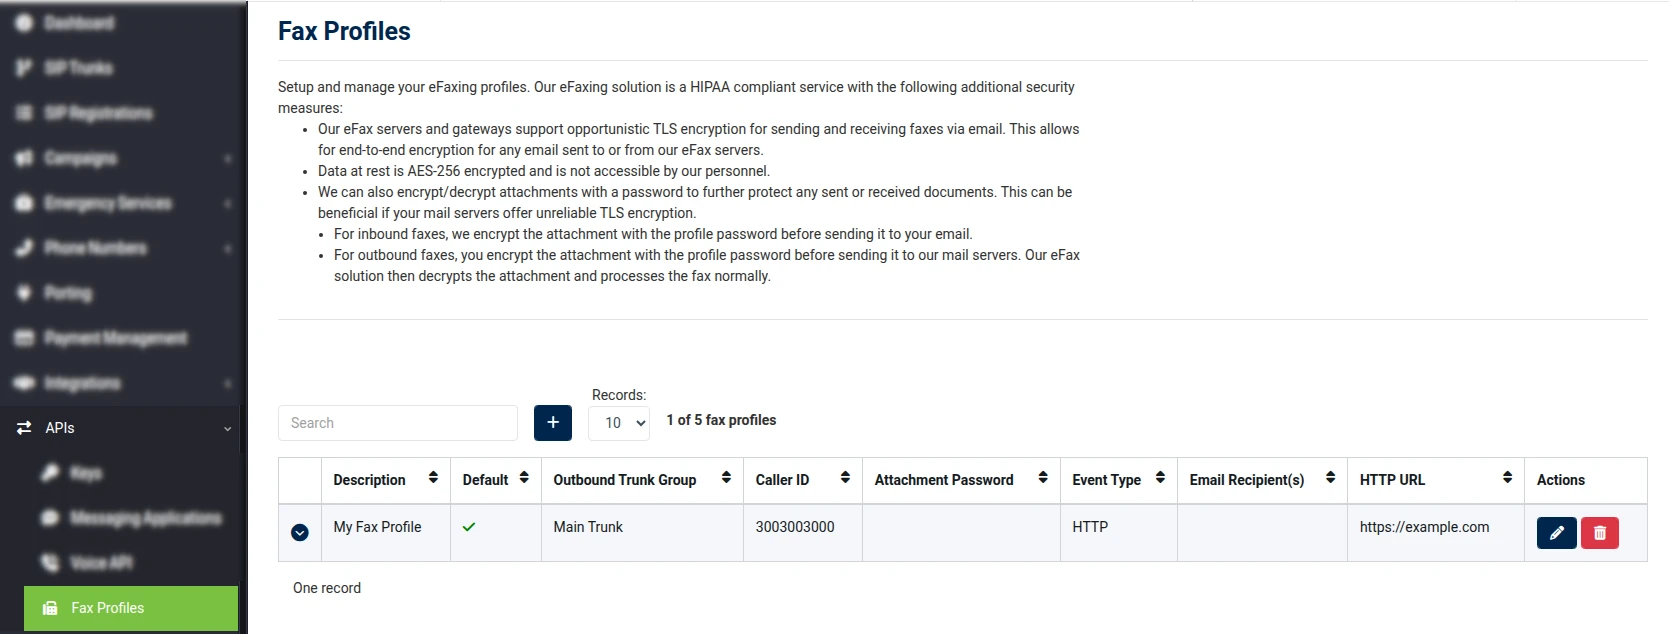The height and width of the screenshot is (634, 1669).
Task: Click the Integrations sidebar icon
Action: (24, 382)
